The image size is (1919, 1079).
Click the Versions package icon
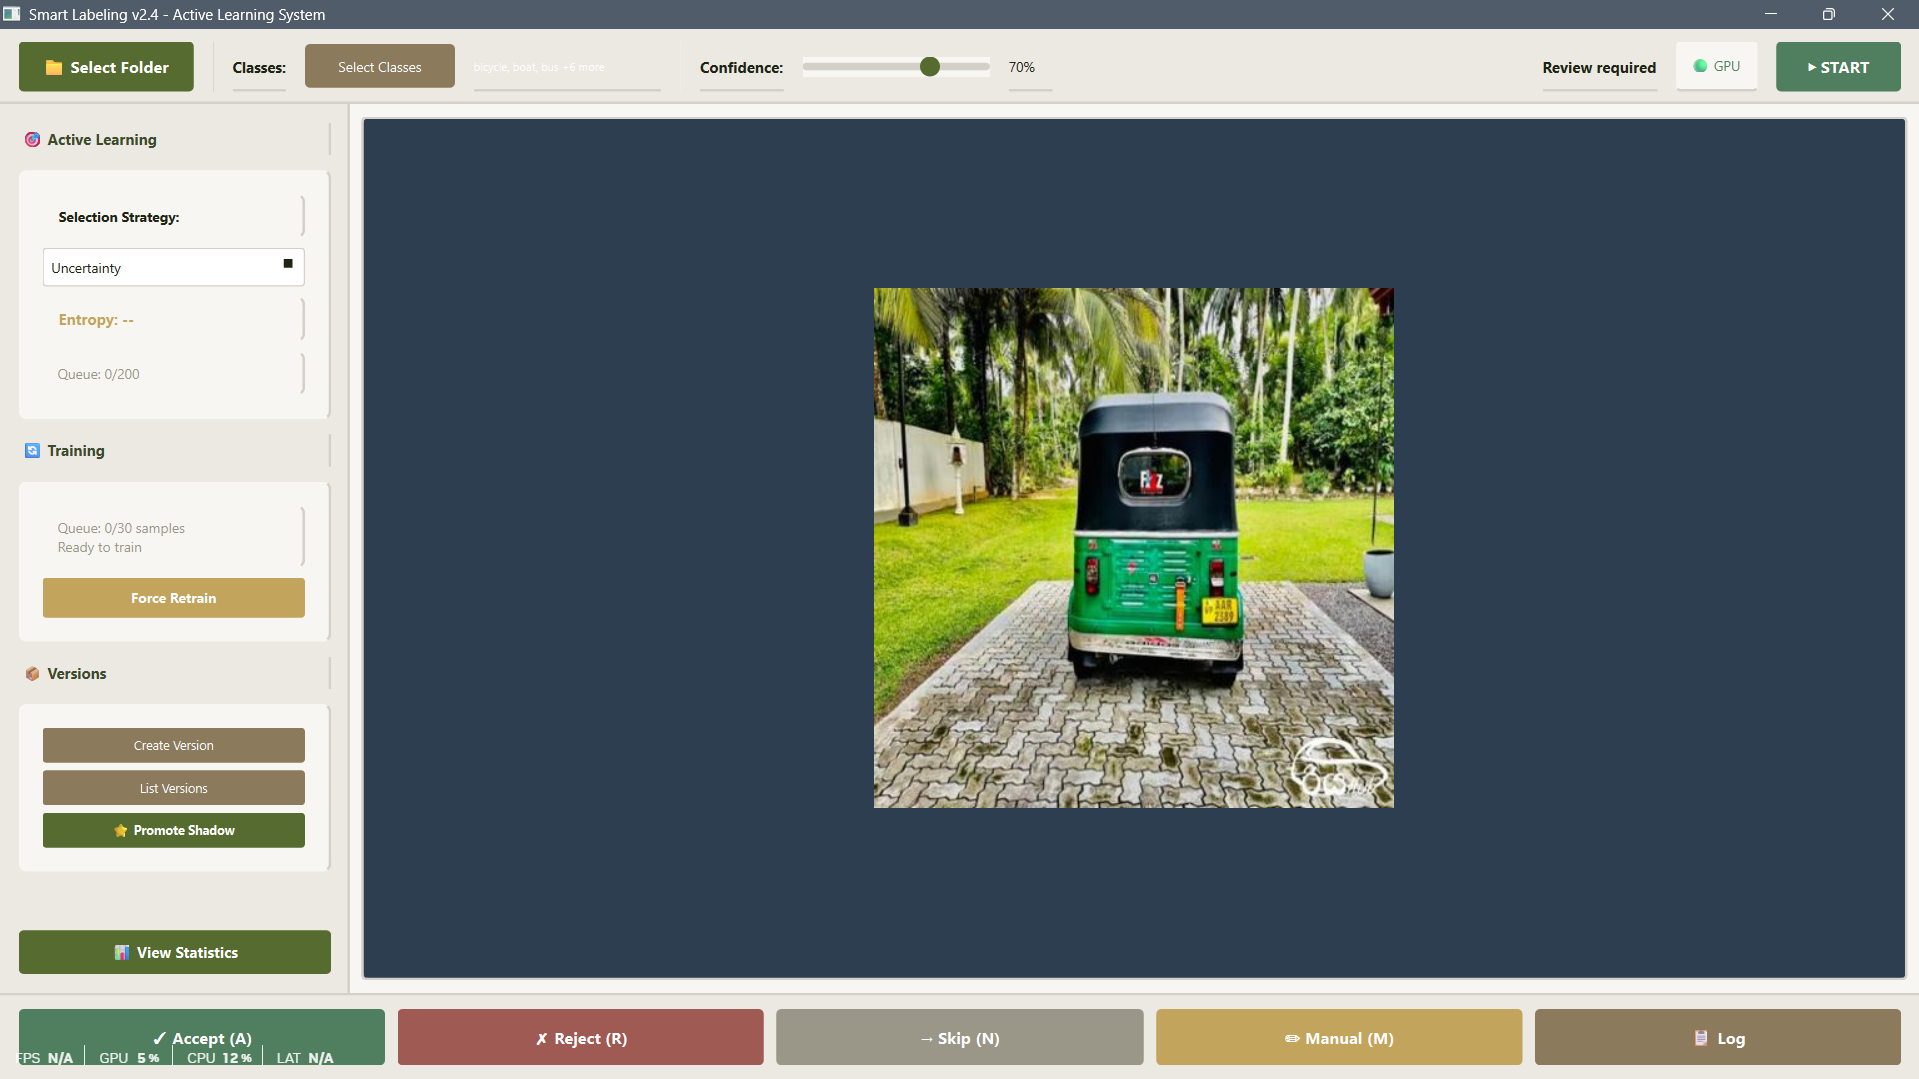(32, 674)
